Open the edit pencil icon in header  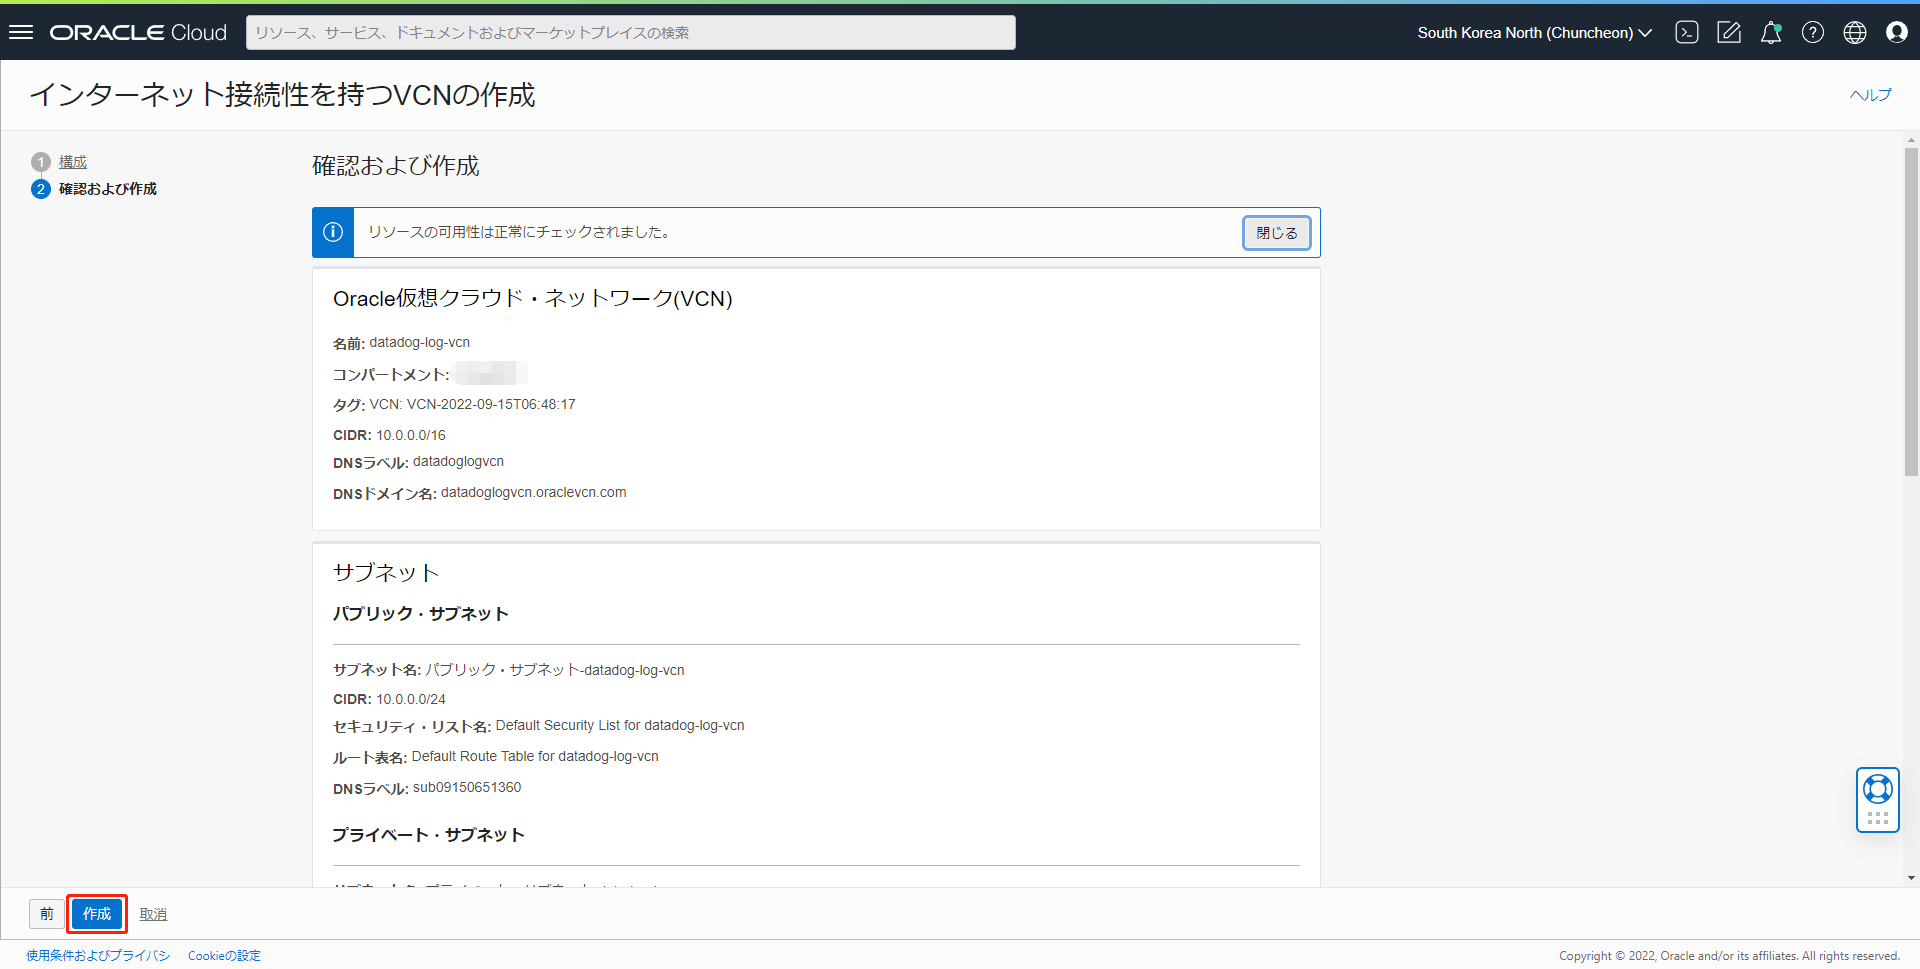pos(1728,32)
